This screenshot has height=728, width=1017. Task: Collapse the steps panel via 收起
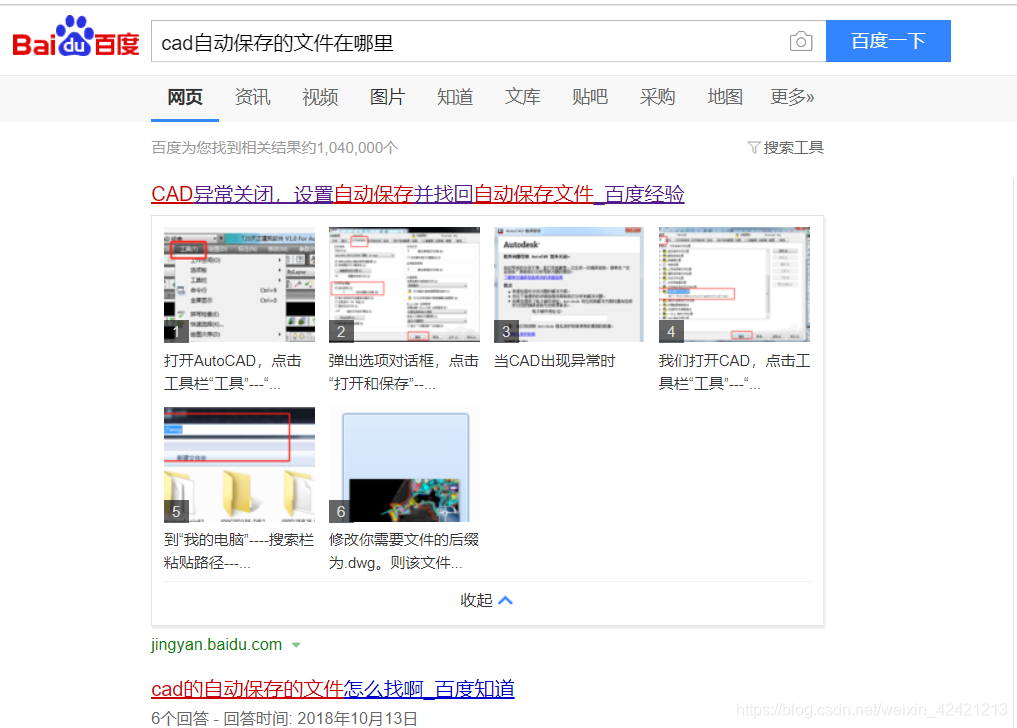click(x=486, y=600)
